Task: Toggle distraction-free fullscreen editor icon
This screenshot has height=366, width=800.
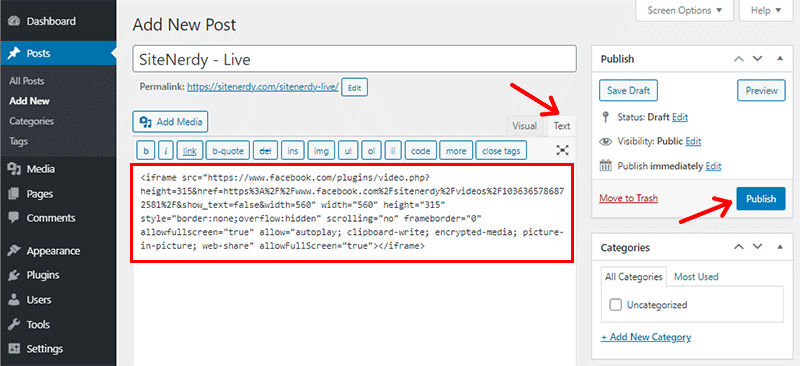Action: click(x=562, y=150)
